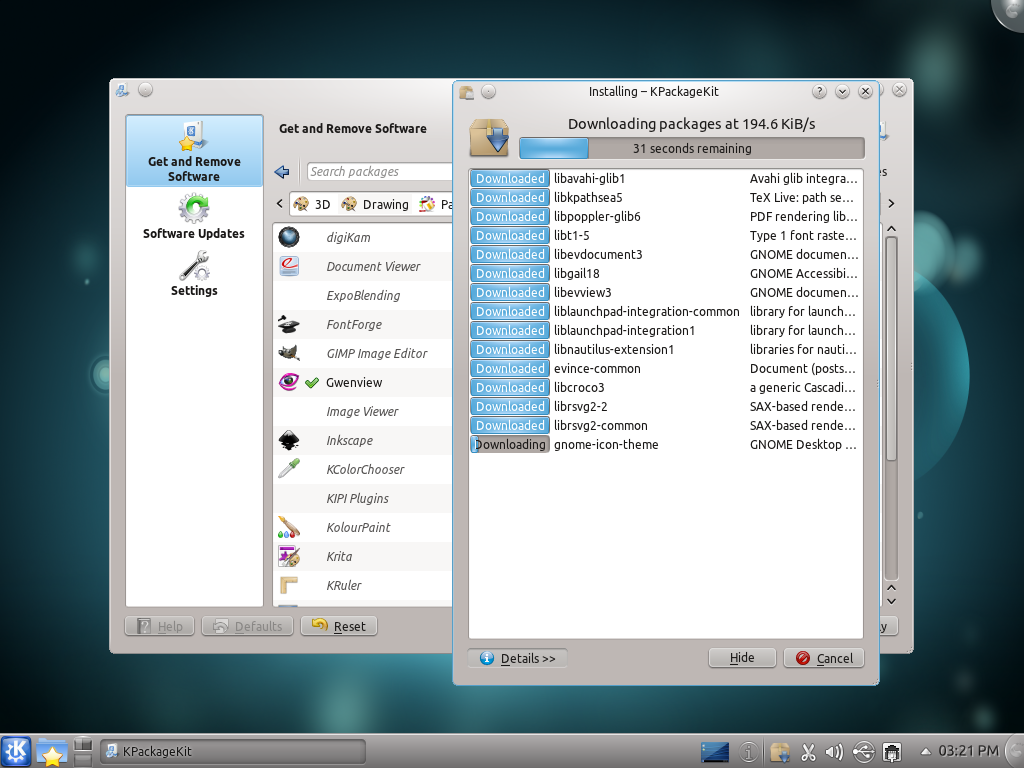Select the digiKam app icon
Viewport: 1024px width, 768px height.
(x=289, y=237)
